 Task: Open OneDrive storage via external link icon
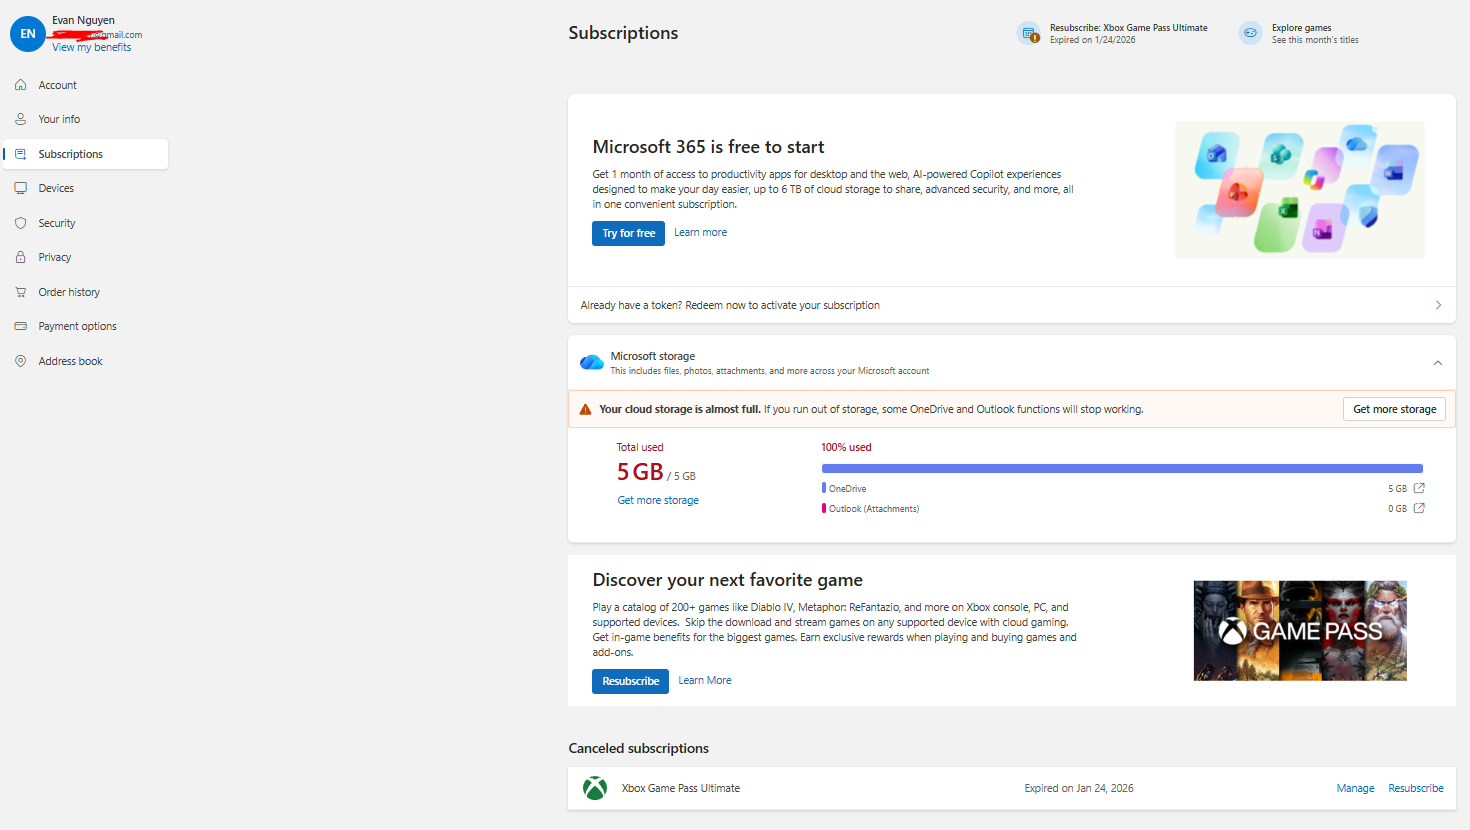pos(1419,488)
